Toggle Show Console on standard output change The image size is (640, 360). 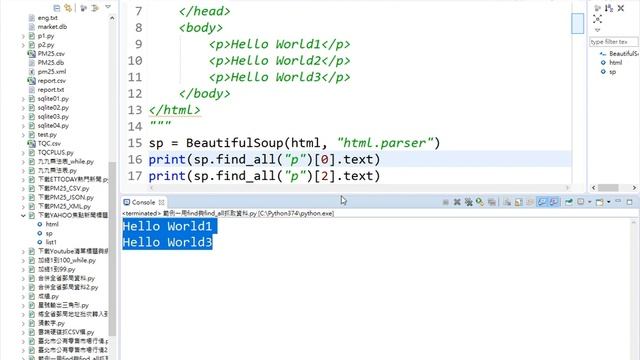tap(542, 202)
